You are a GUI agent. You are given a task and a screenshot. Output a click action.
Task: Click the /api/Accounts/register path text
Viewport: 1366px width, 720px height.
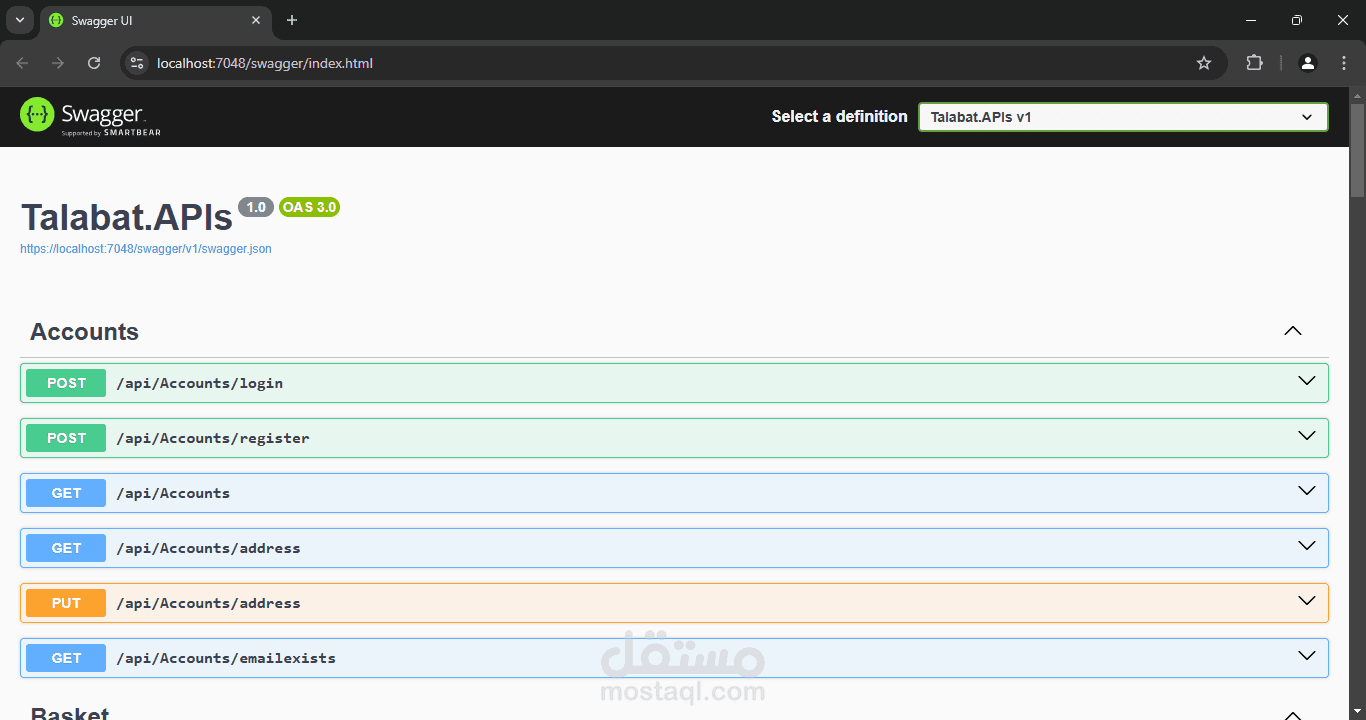213,438
